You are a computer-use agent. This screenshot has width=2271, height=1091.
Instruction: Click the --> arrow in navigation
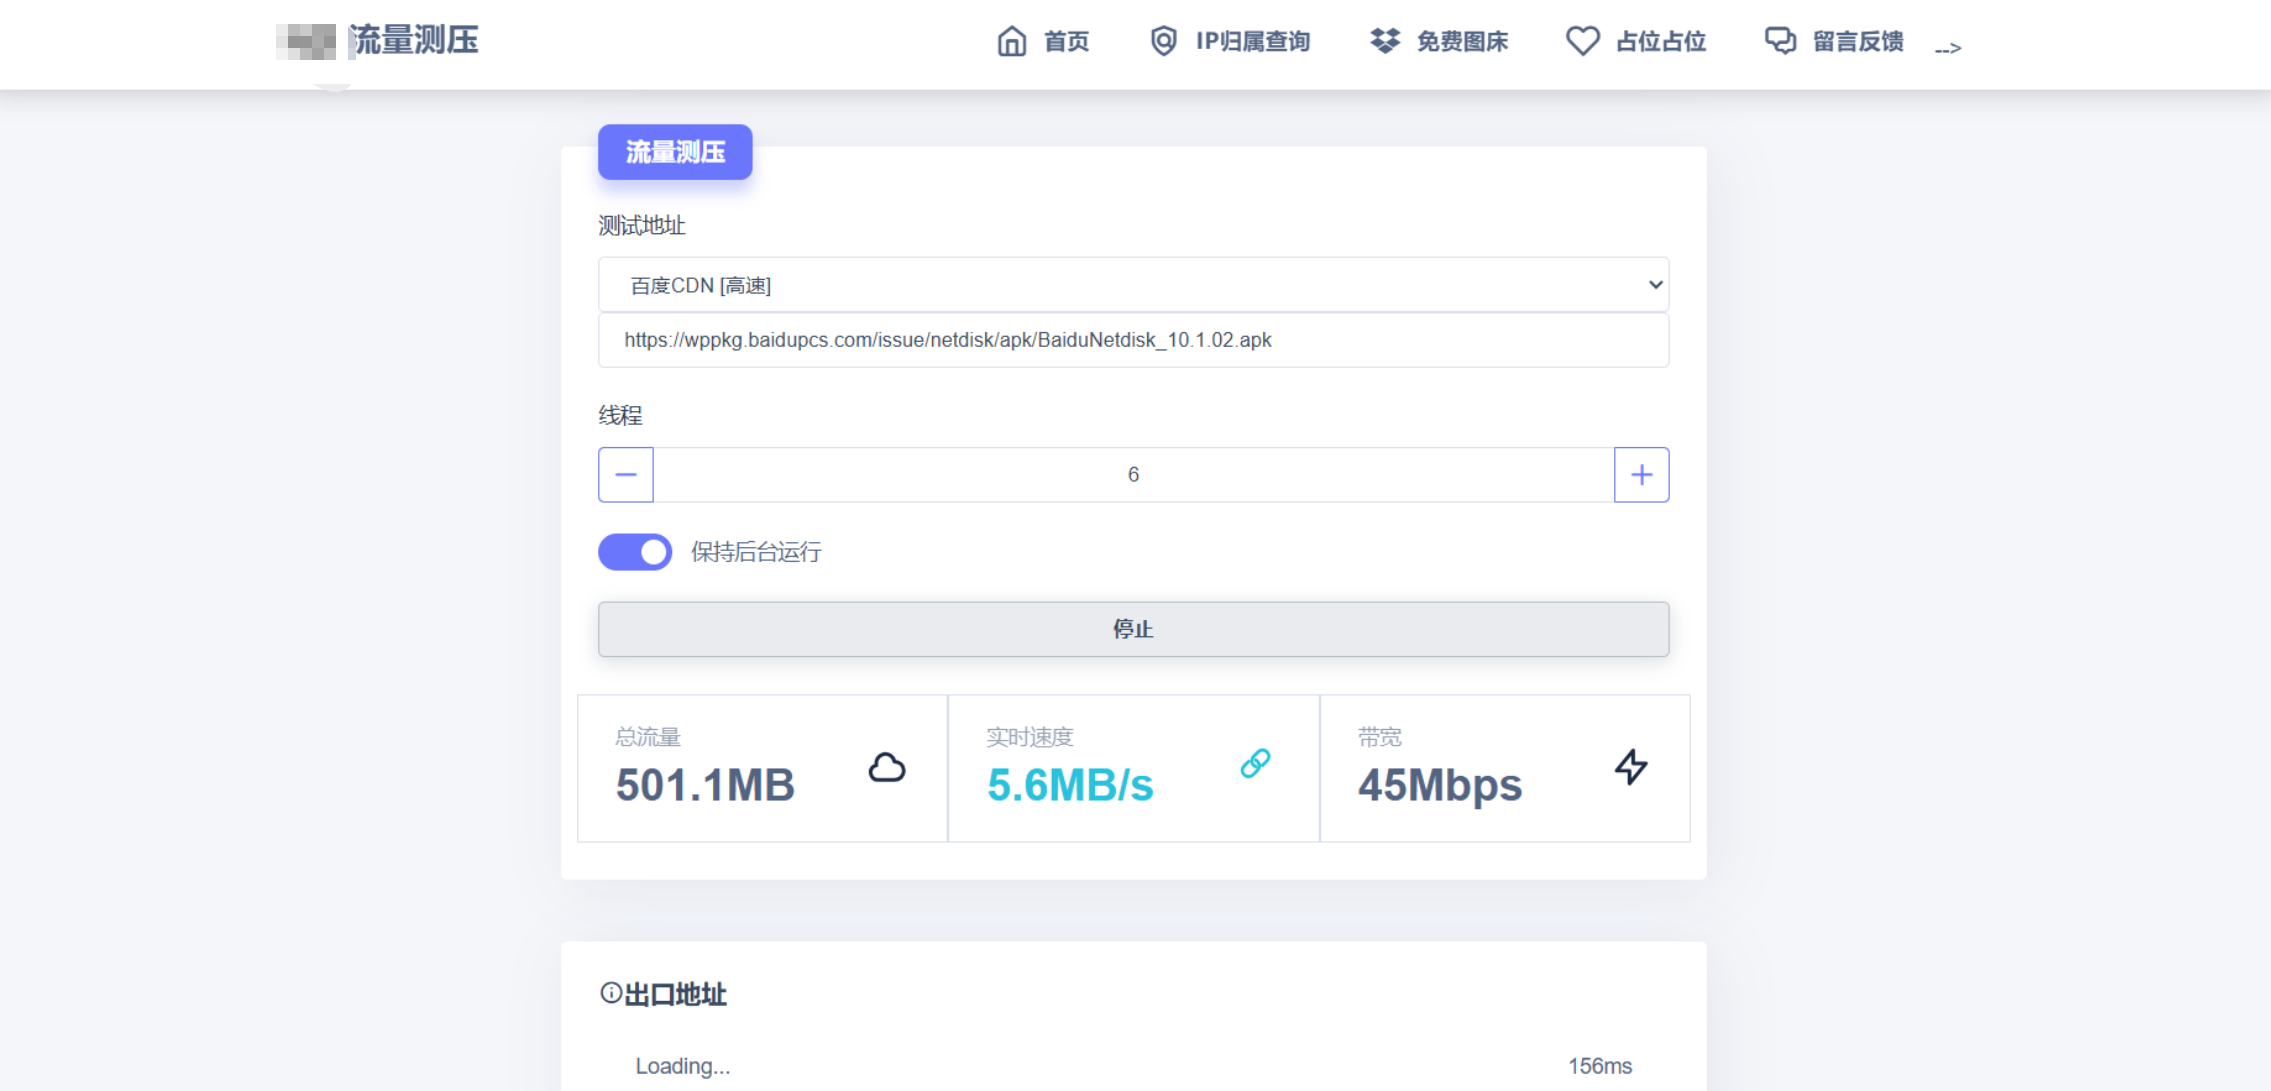[x=1947, y=47]
